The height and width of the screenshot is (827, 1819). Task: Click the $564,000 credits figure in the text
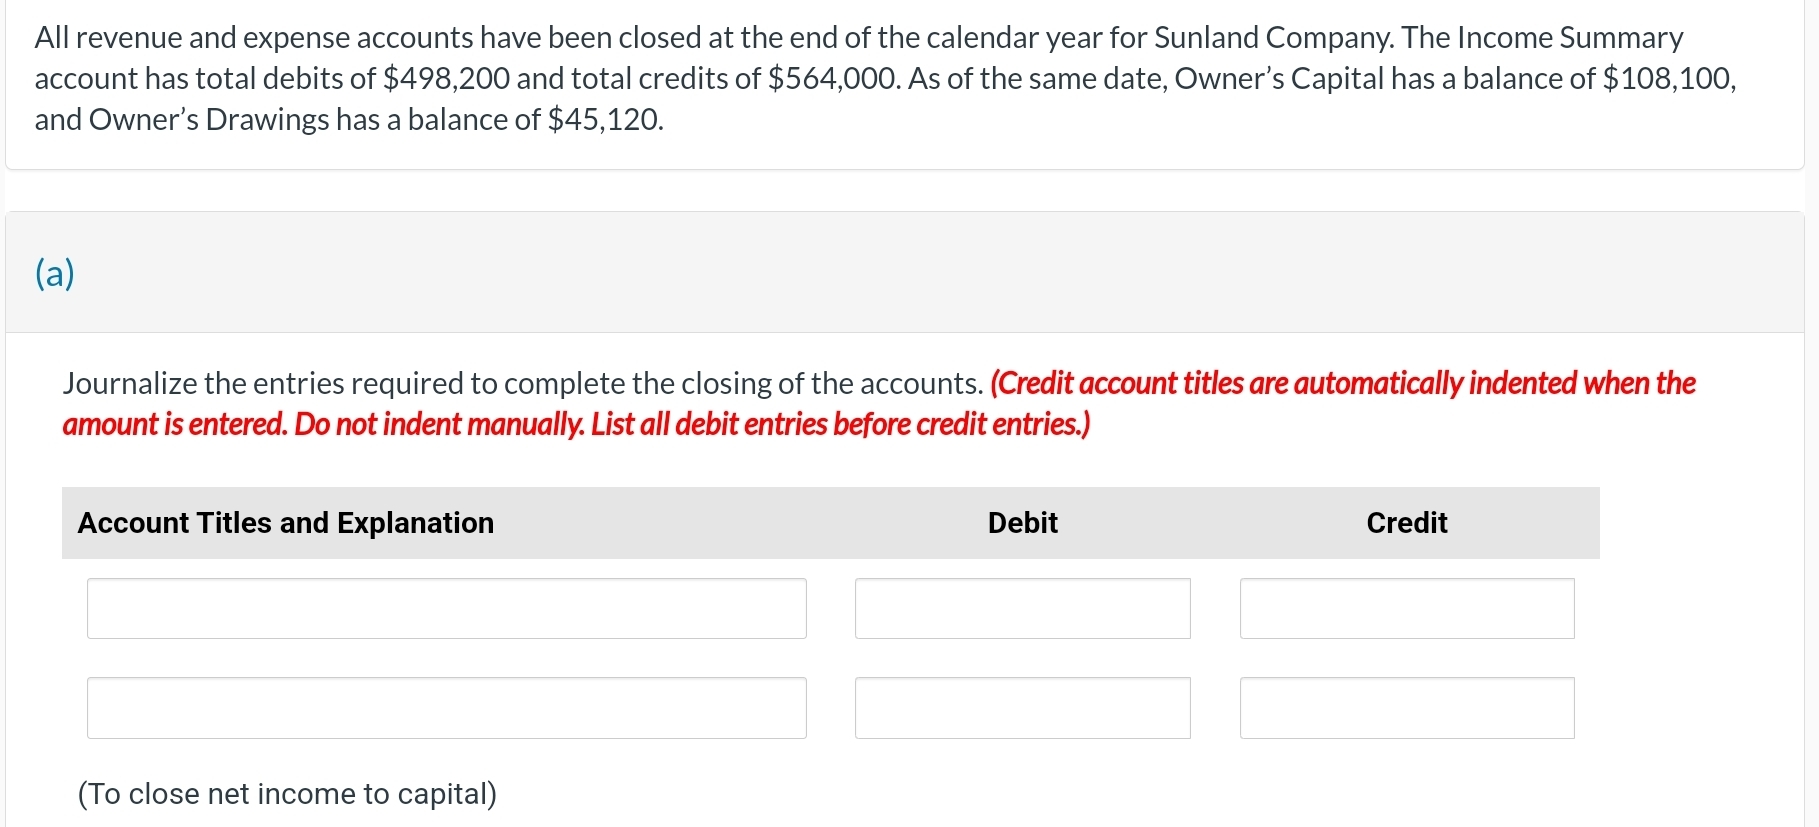point(831,78)
